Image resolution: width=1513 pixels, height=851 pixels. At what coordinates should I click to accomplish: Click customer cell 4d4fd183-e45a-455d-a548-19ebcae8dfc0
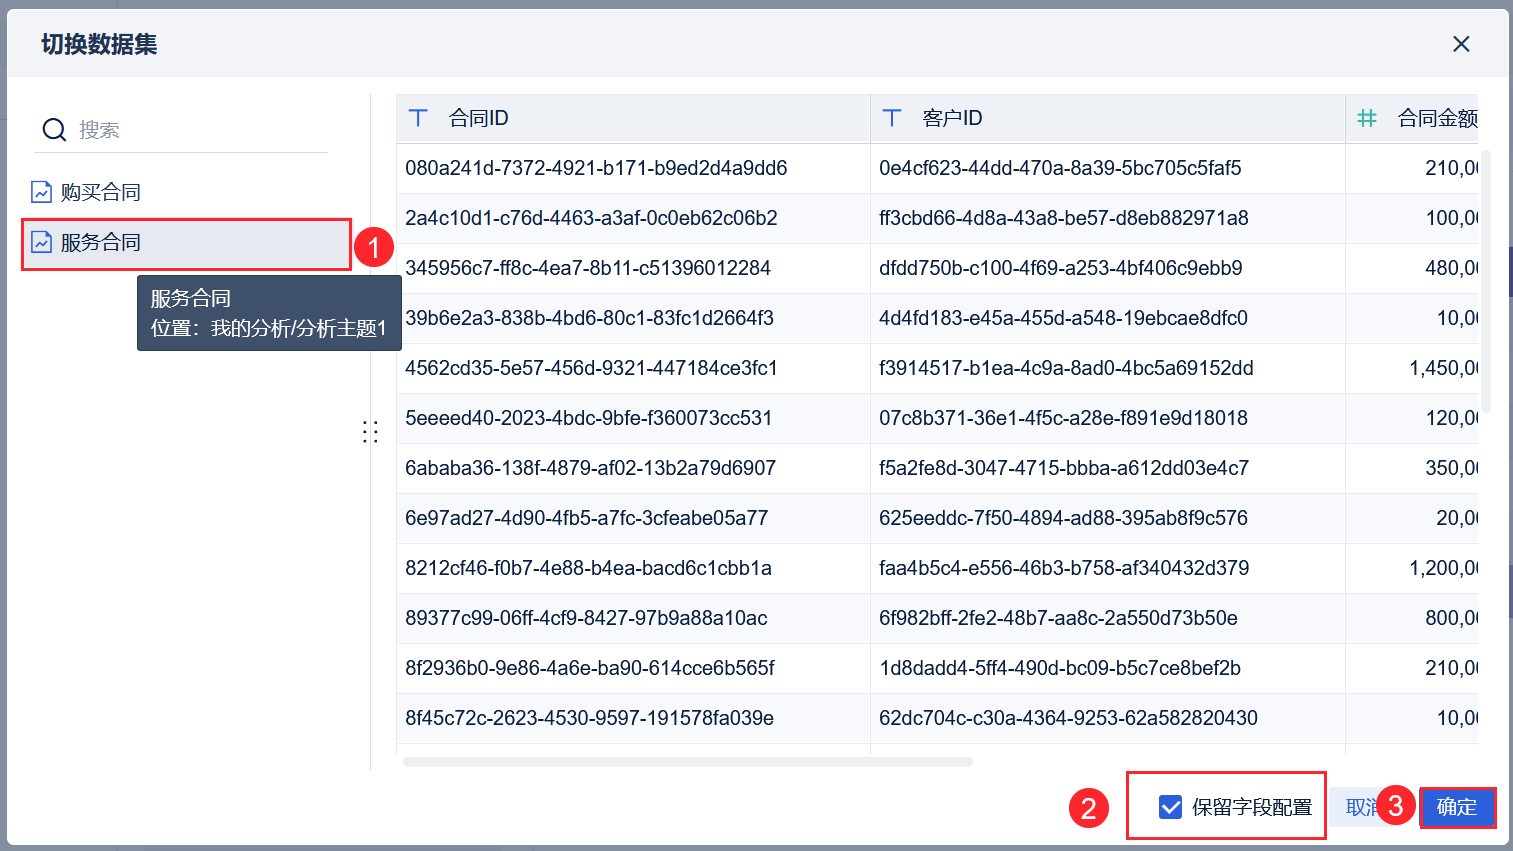click(x=1108, y=318)
